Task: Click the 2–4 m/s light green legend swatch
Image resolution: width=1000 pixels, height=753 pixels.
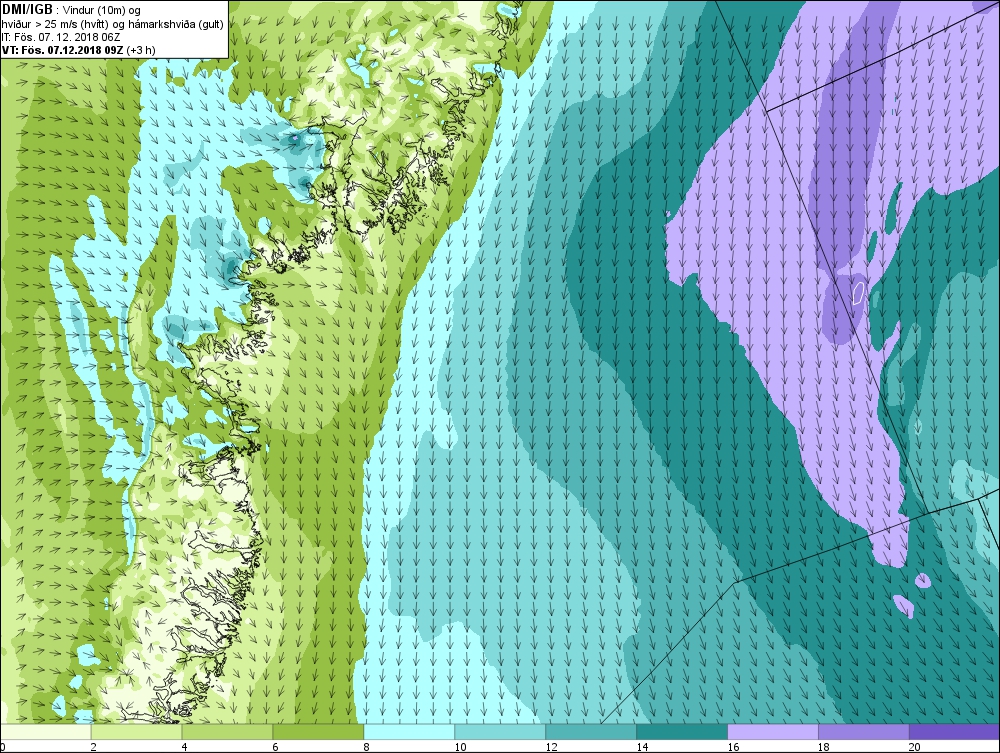Action: [137, 732]
